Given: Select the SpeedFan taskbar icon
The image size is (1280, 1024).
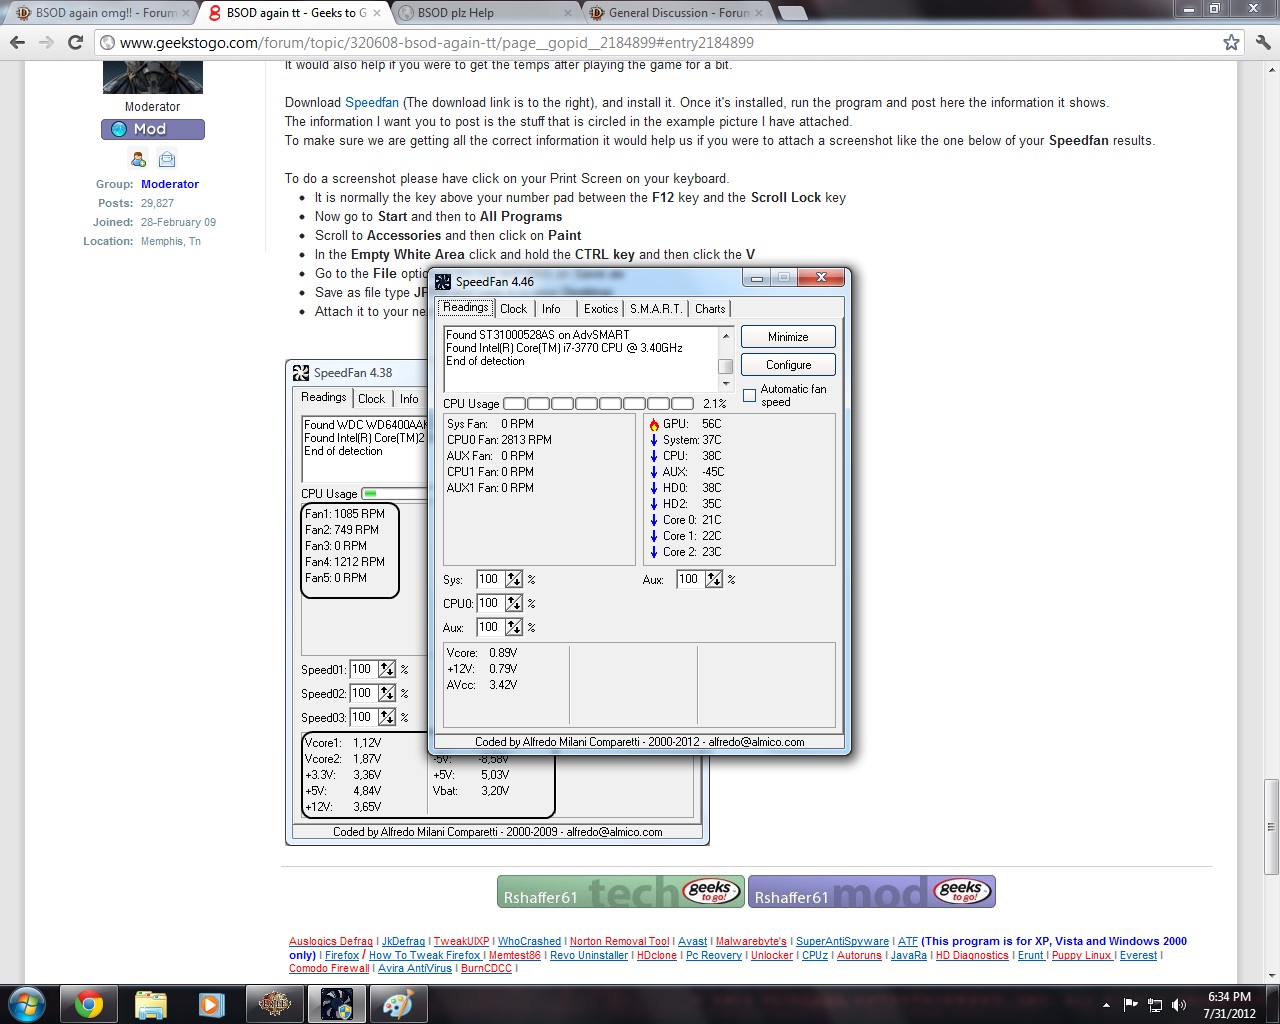Looking at the screenshot, I should pos(336,1004).
